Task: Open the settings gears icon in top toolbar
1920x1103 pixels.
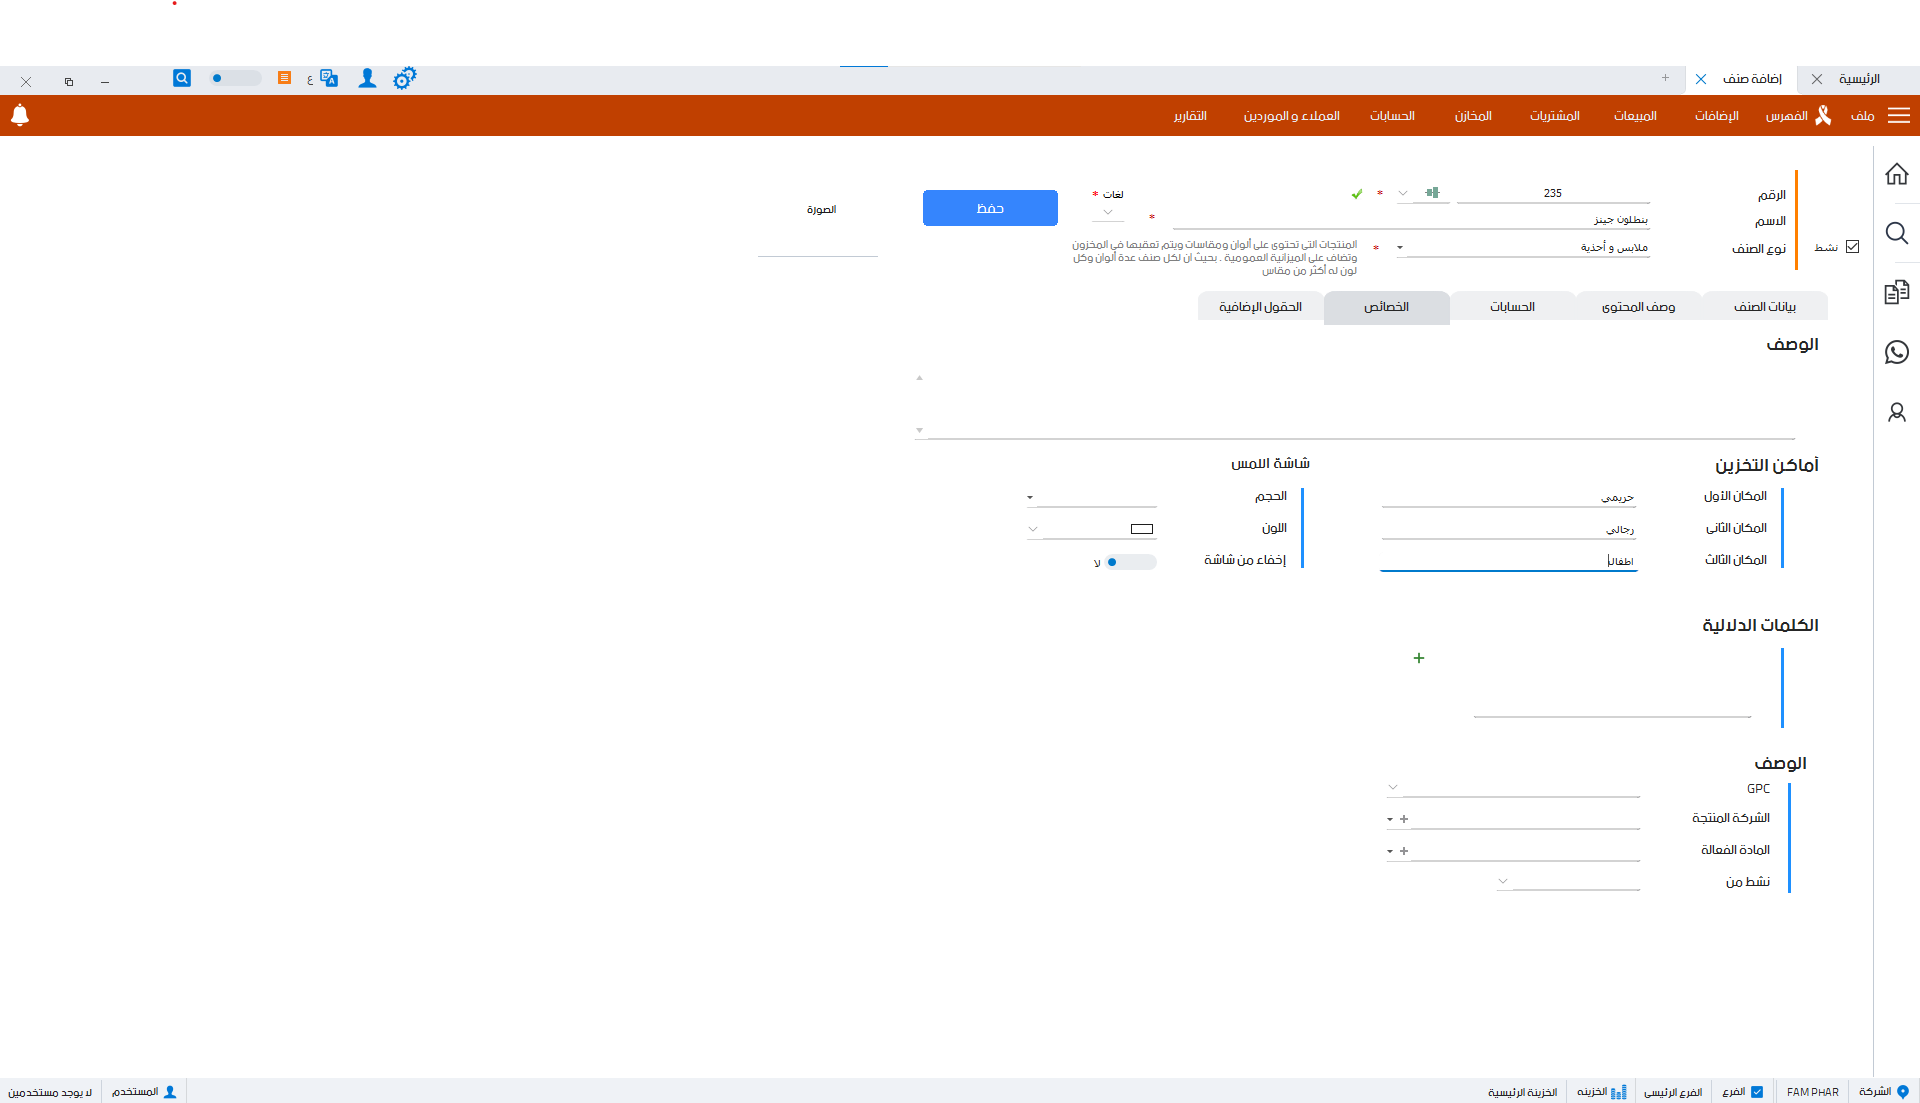Action: point(404,78)
